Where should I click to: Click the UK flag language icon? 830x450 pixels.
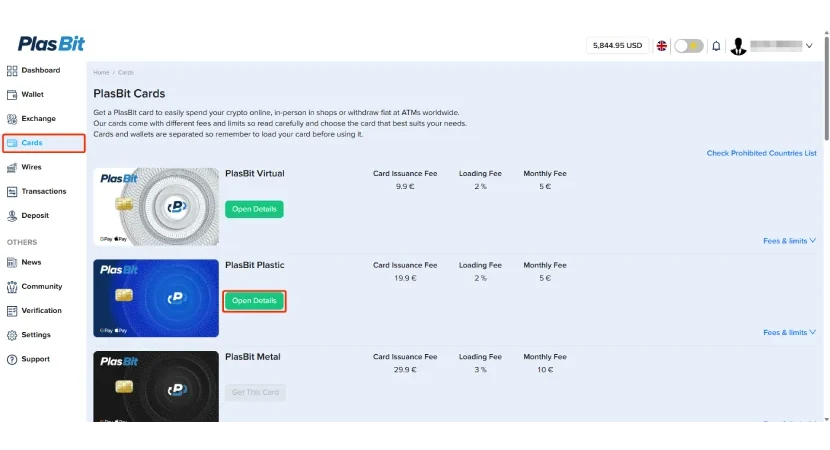pos(662,46)
